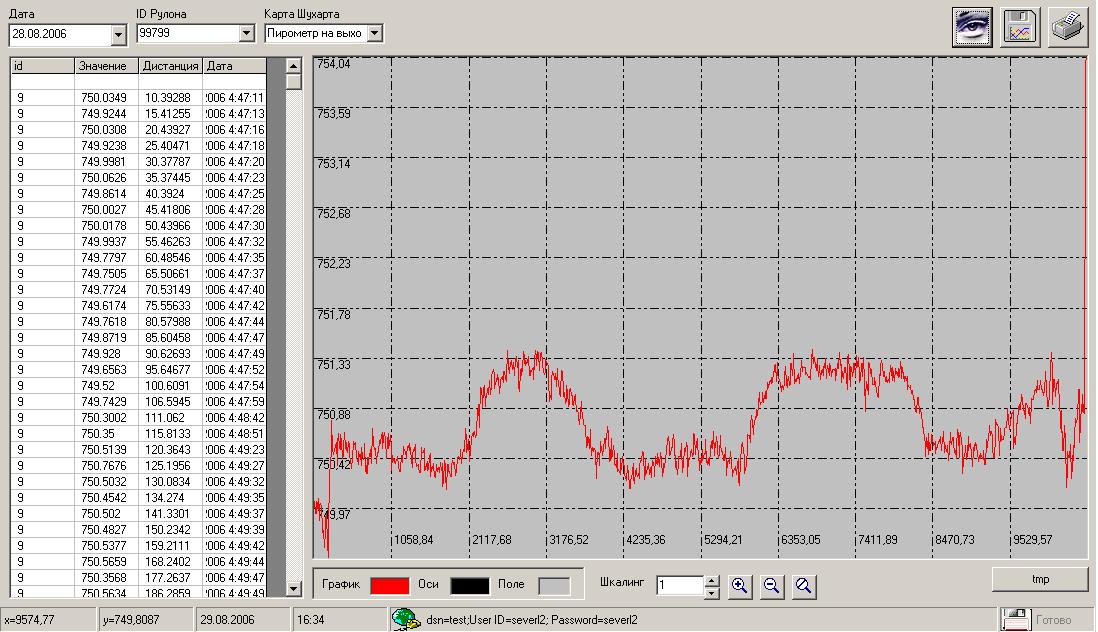The image size is (1098, 632).
Task: Sort by the Значение column header
Action: point(107,66)
